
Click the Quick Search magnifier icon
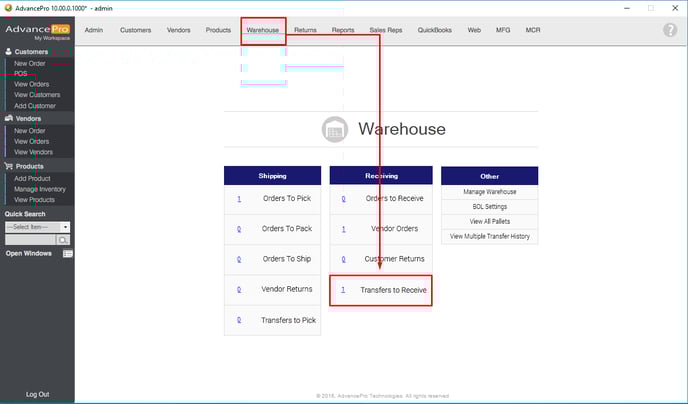[x=64, y=240]
